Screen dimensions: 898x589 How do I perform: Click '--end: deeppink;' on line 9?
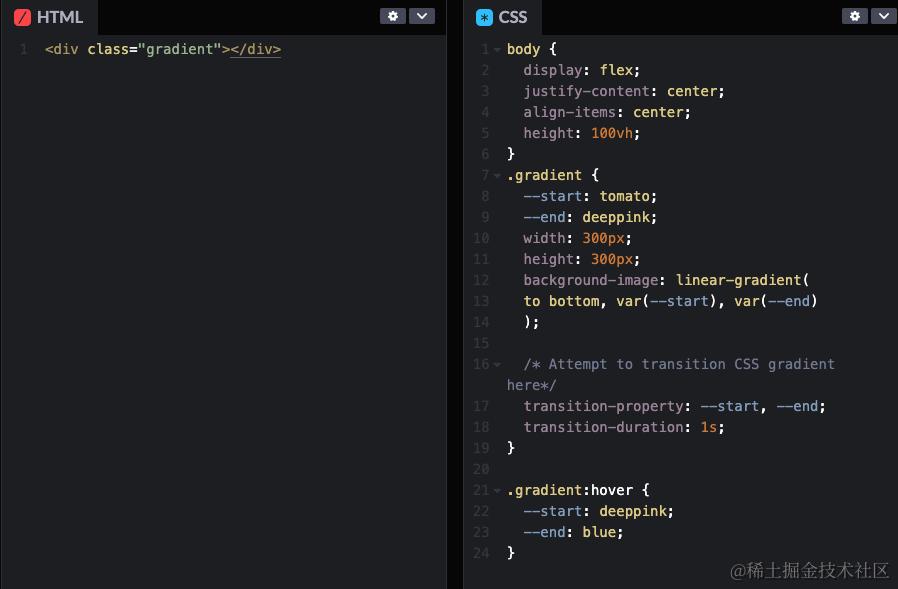pos(590,217)
